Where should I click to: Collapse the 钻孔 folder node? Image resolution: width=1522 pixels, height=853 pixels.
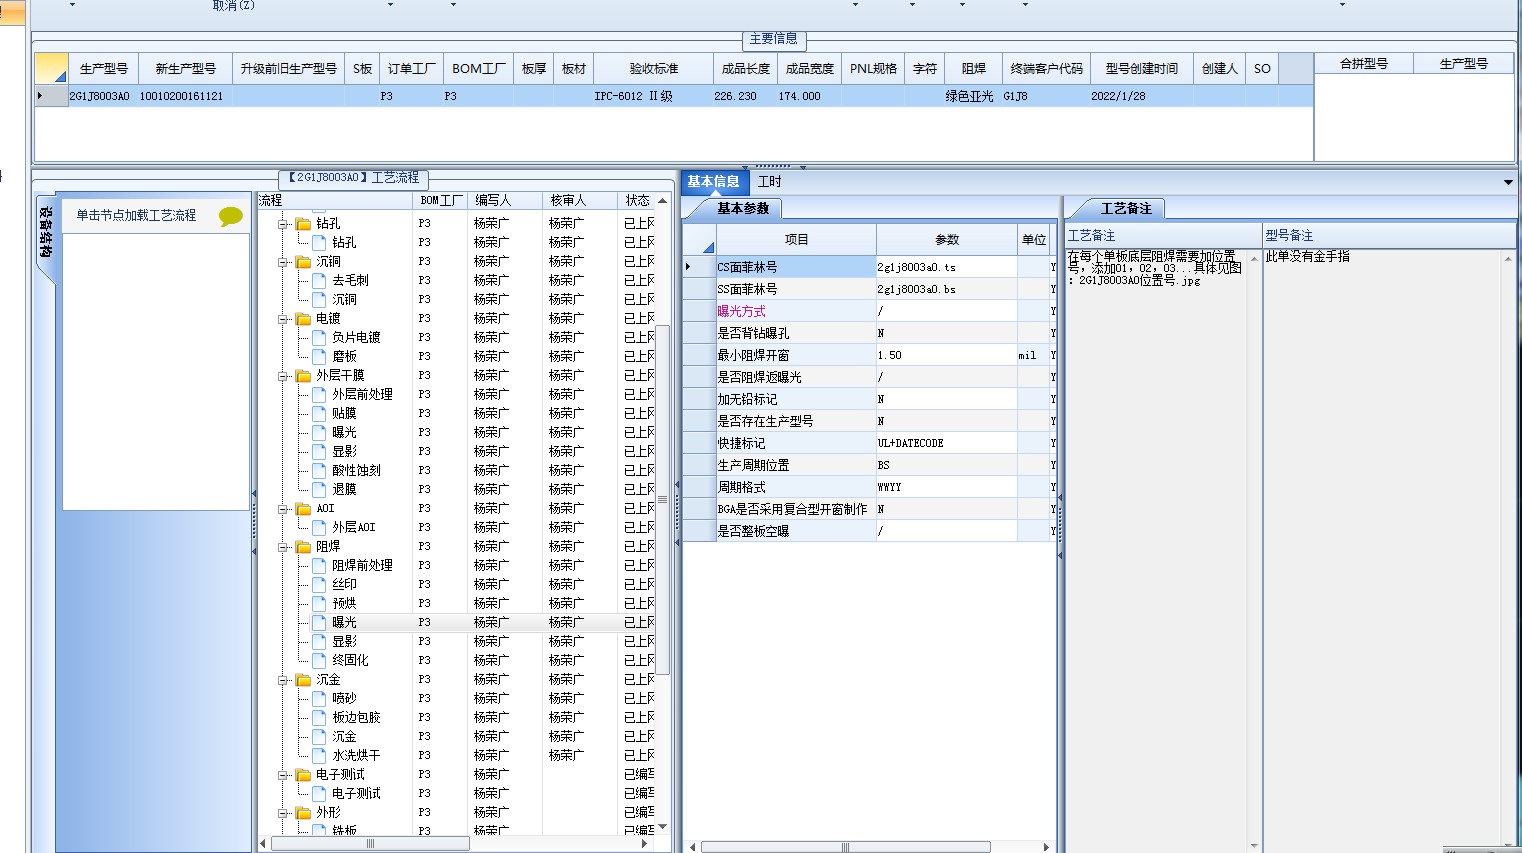[x=283, y=224]
